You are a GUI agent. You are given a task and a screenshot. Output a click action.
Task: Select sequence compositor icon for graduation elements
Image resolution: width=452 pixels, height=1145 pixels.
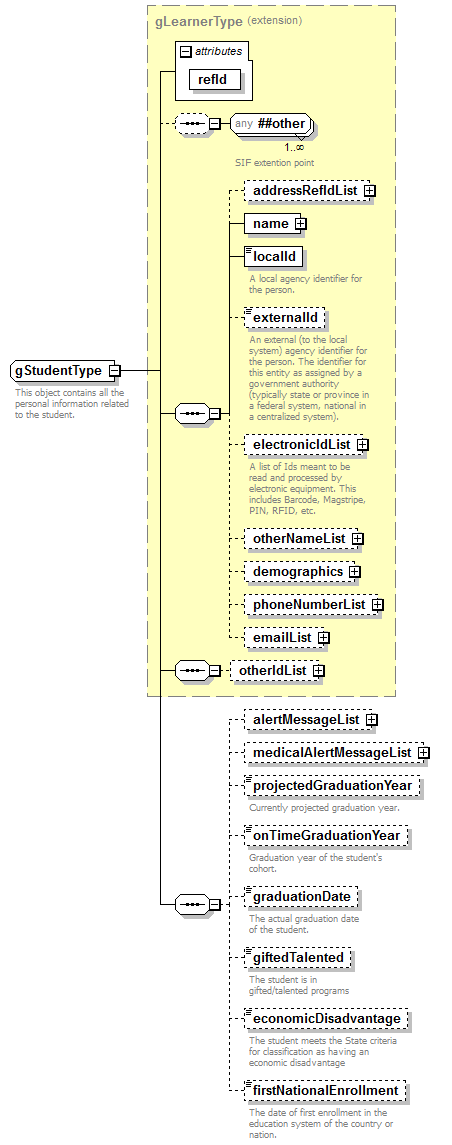pyautogui.click(x=193, y=904)
